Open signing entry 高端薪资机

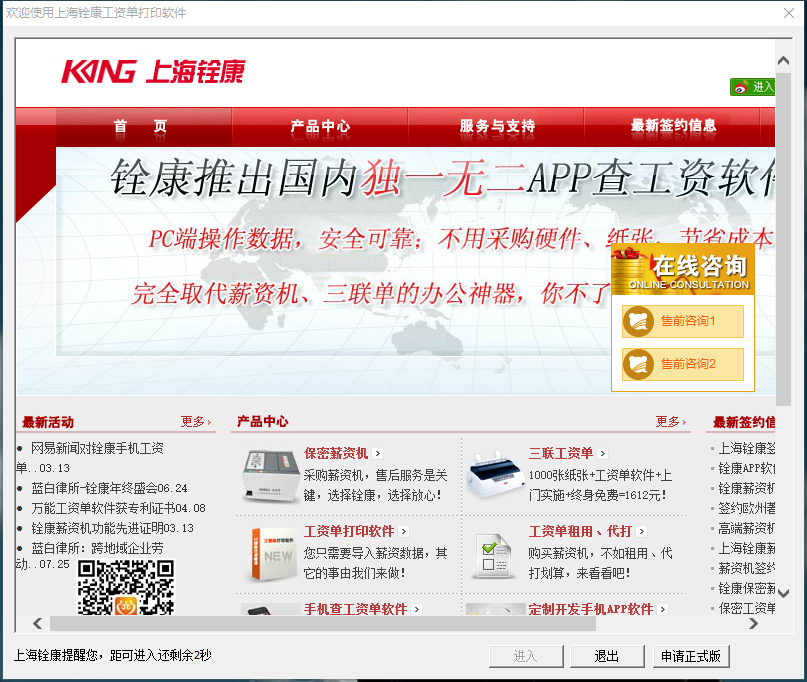(x=747, y=528)
